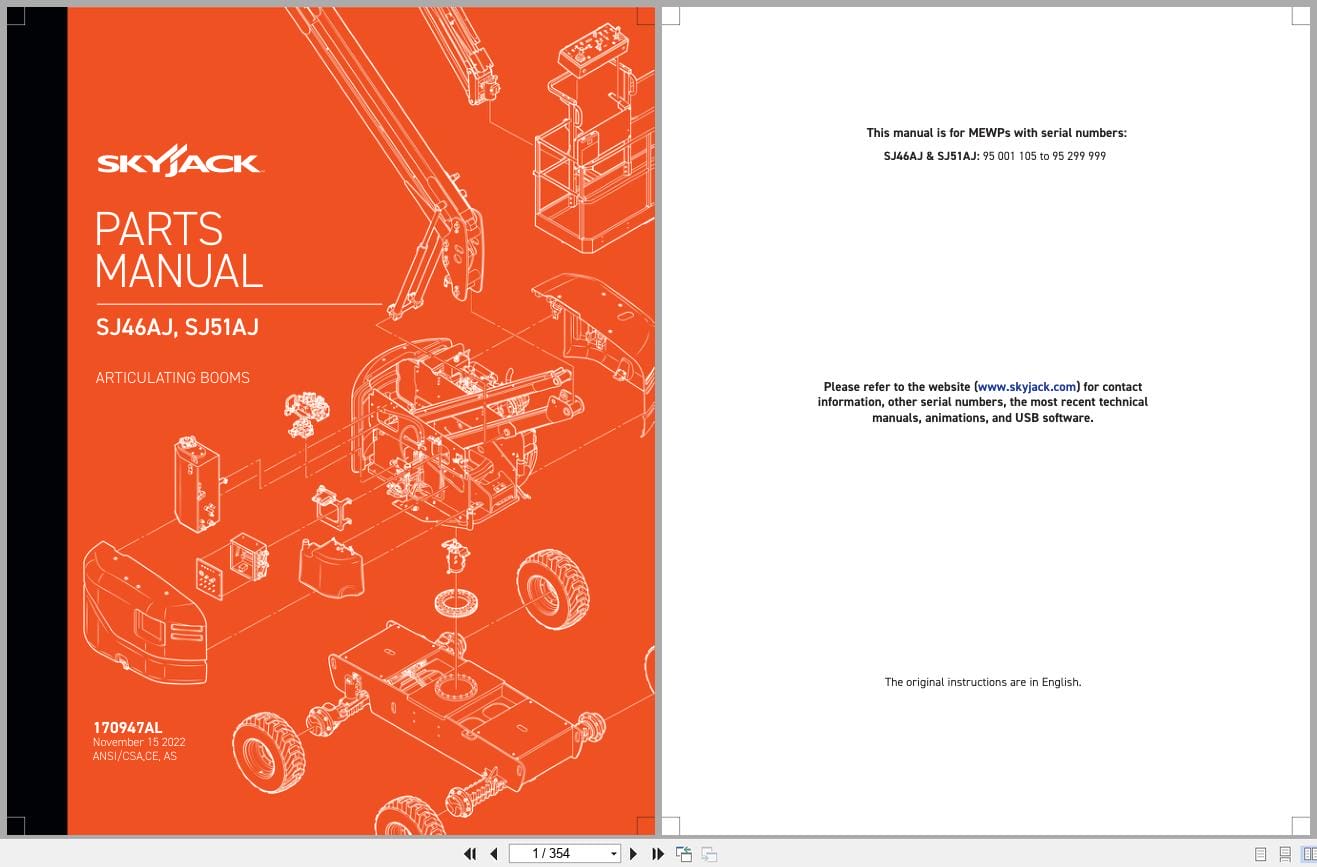The width and height of the screenshot is (1317, 867).
Task: Return to the previous view
Action: pyautogui.click(x=684, y=854)
